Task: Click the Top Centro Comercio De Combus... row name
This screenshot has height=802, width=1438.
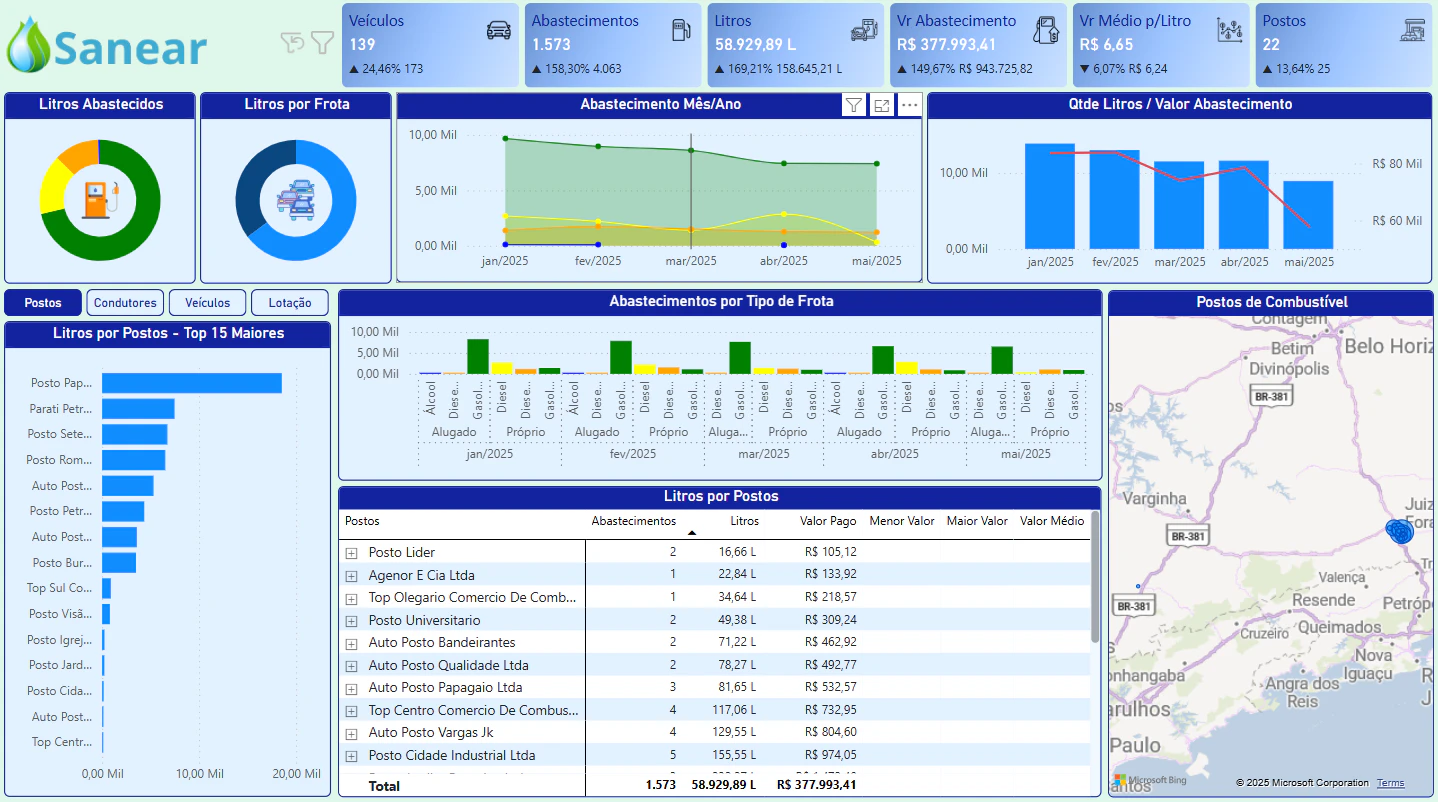Action: tap(474, 711)
